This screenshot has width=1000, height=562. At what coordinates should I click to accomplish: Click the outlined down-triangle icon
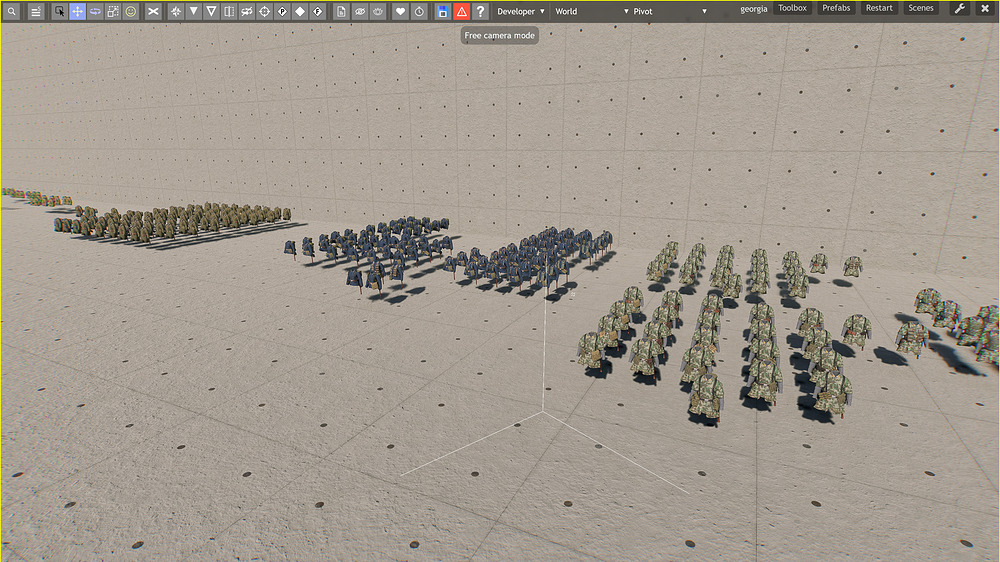pos(211,11)
